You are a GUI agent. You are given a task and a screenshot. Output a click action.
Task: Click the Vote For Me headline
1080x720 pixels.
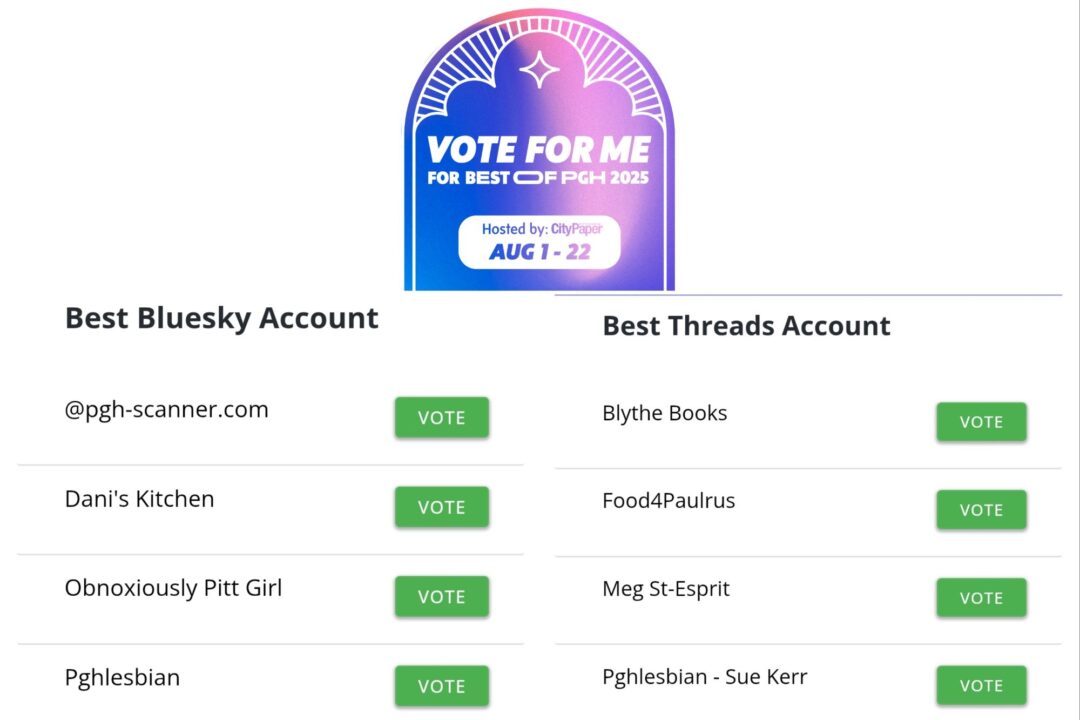(539, 150)
